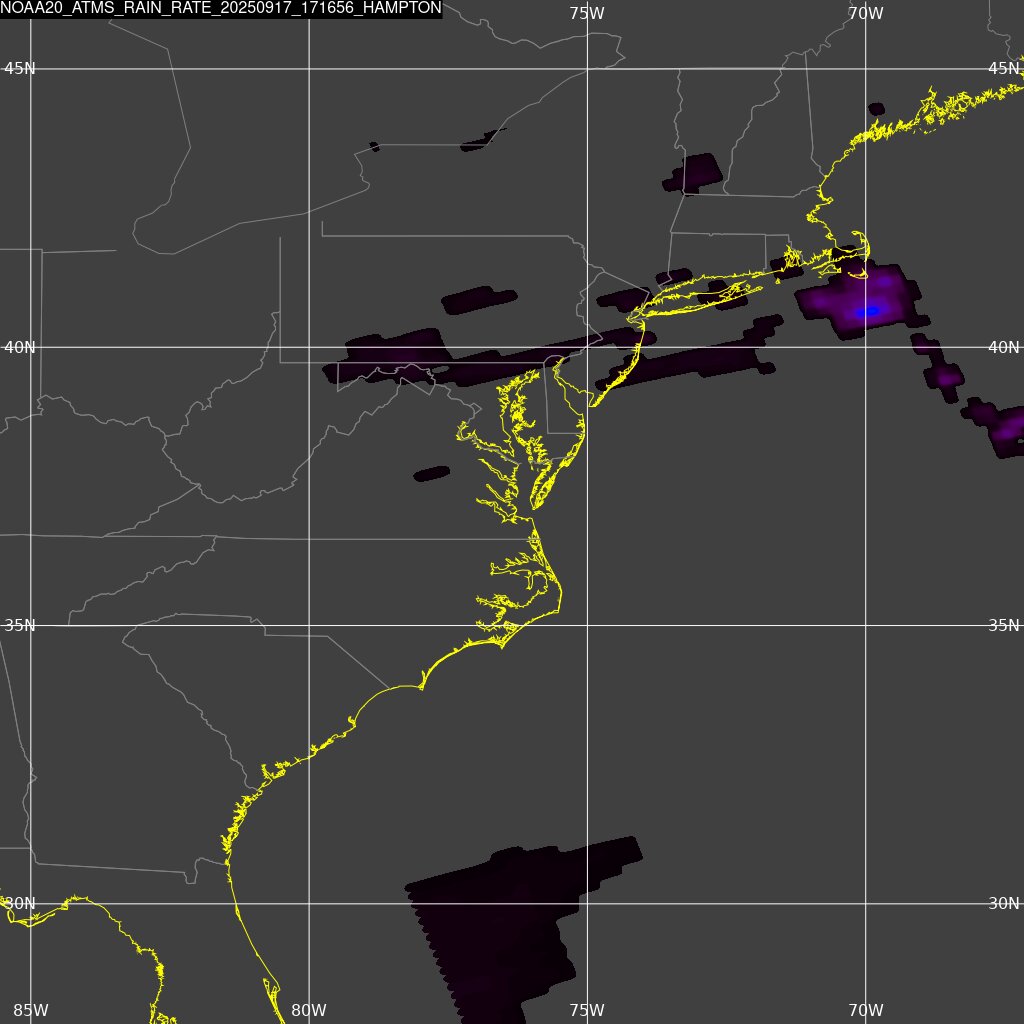
Task: Click the 30N label on left edge
Action: click(20, 904)
